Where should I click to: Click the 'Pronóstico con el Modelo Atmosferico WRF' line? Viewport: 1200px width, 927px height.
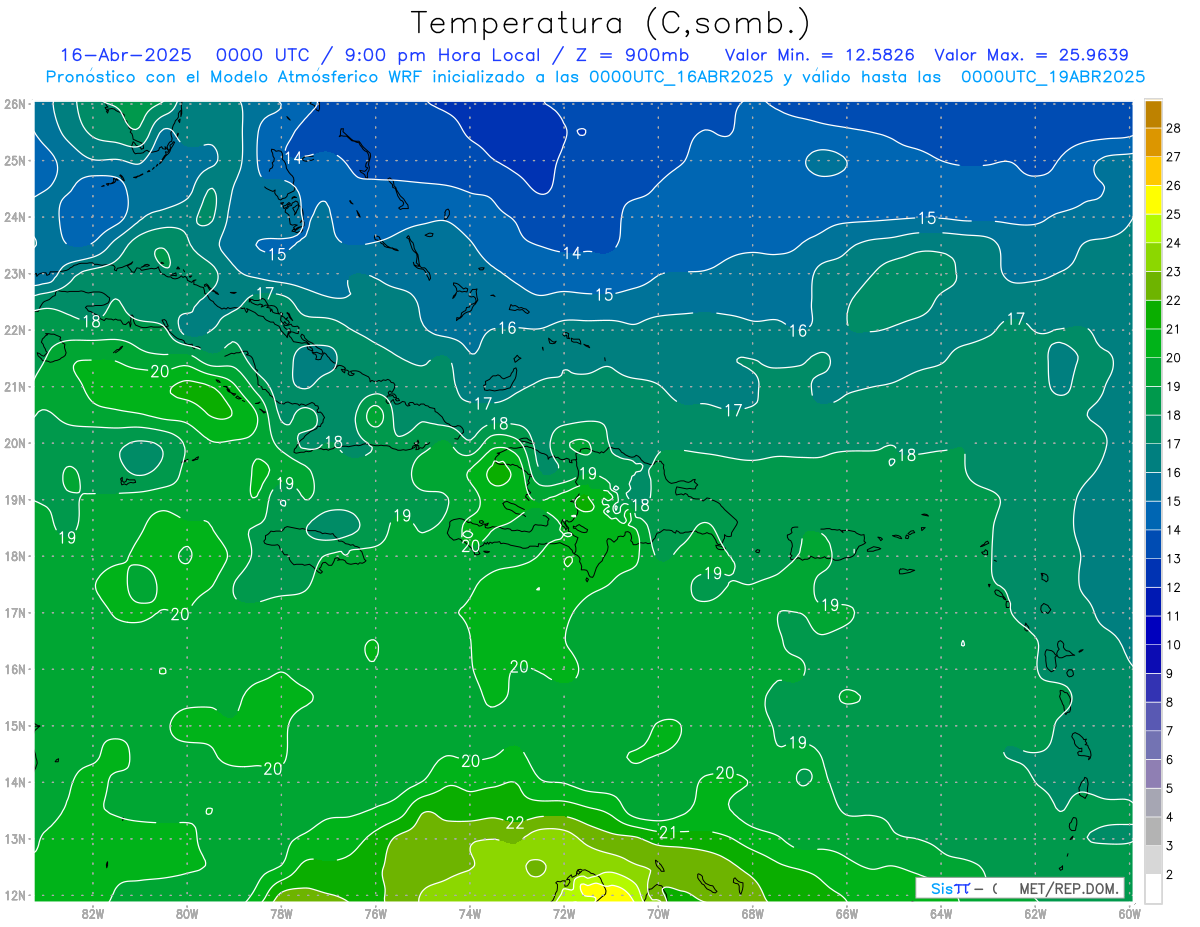[x=595, y=77]
